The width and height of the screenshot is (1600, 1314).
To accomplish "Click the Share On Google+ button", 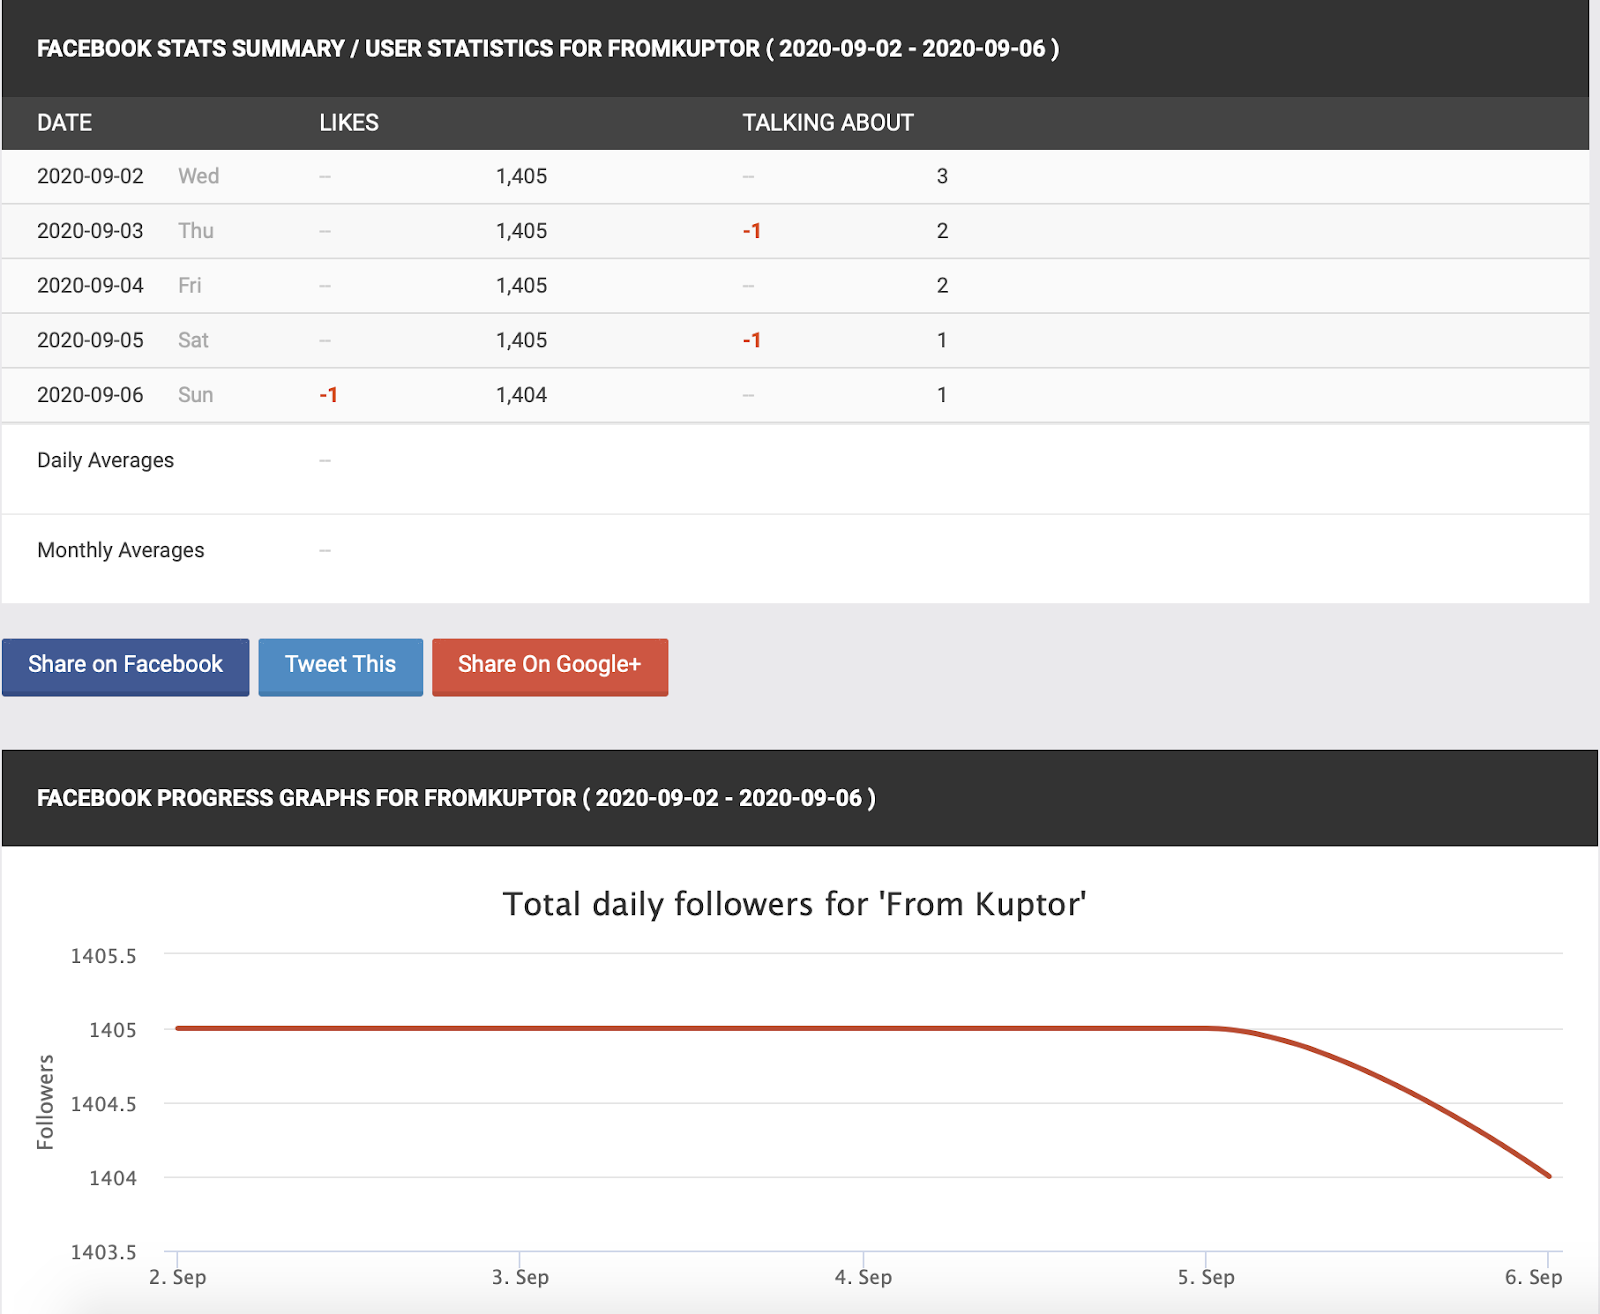I will 550,666.
